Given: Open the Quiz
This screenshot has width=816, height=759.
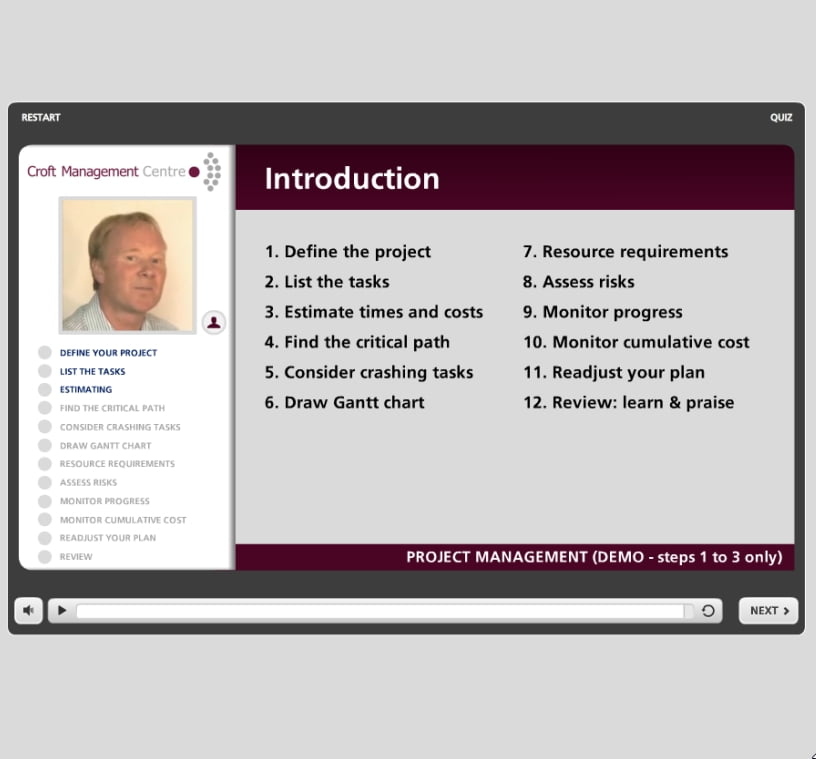Looking at the screenshot, I should 781,118.
